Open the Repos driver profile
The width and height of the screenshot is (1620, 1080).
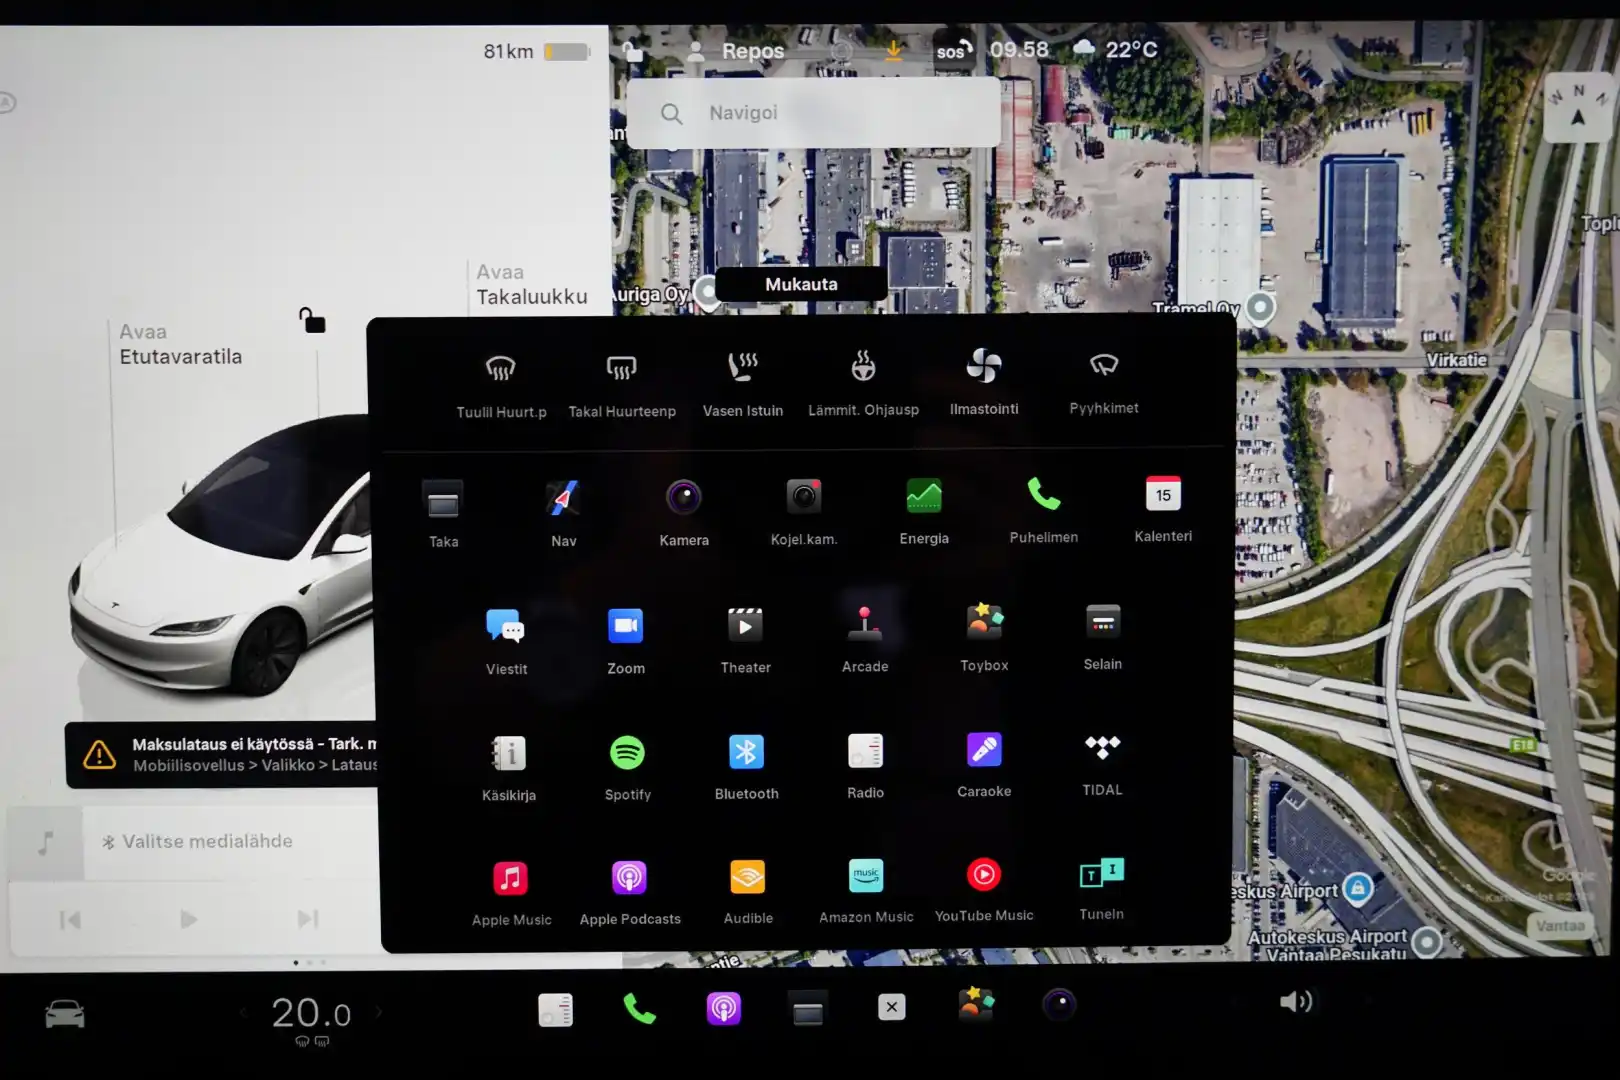coord(737,51)
